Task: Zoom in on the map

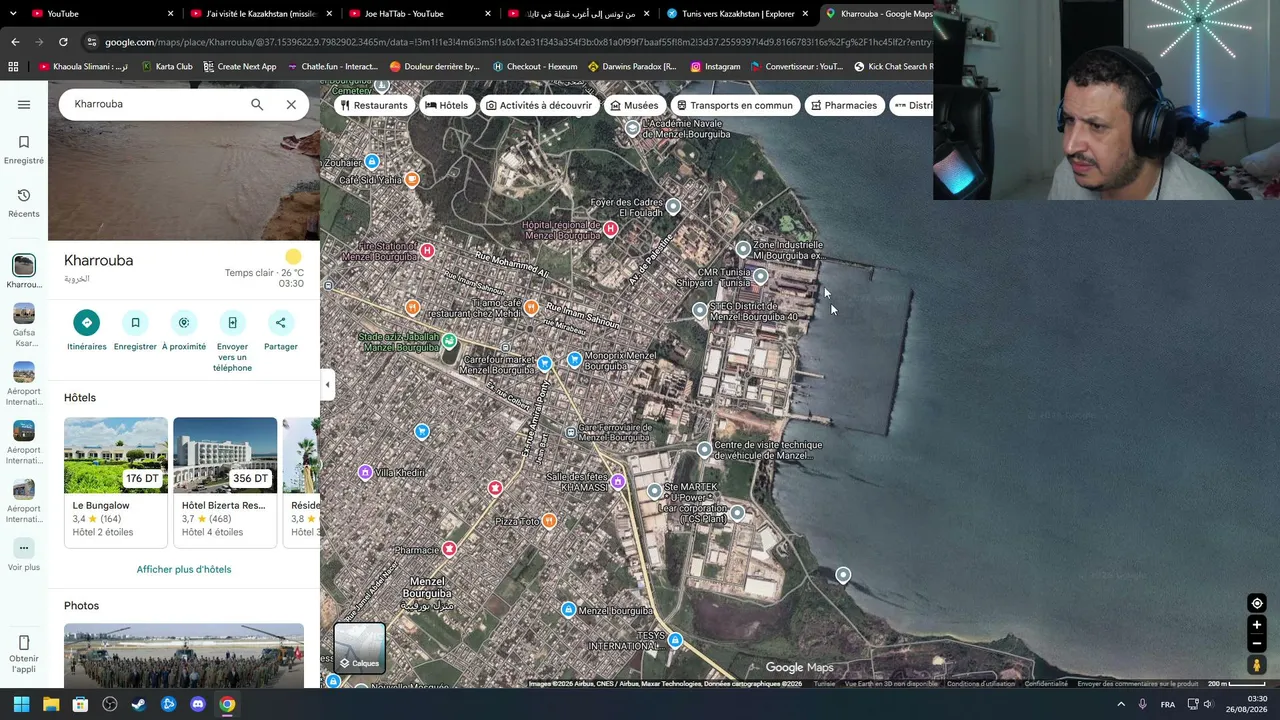Action: (x=1257, y=625)
